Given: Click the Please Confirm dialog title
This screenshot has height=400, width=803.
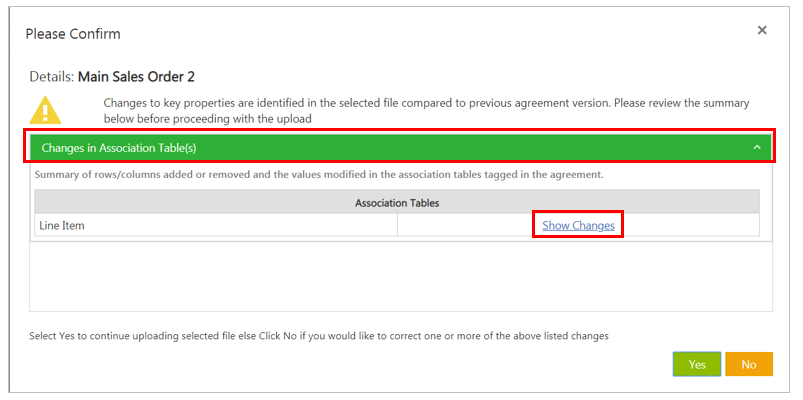Looking at the screenshot, I should [73, 34].
